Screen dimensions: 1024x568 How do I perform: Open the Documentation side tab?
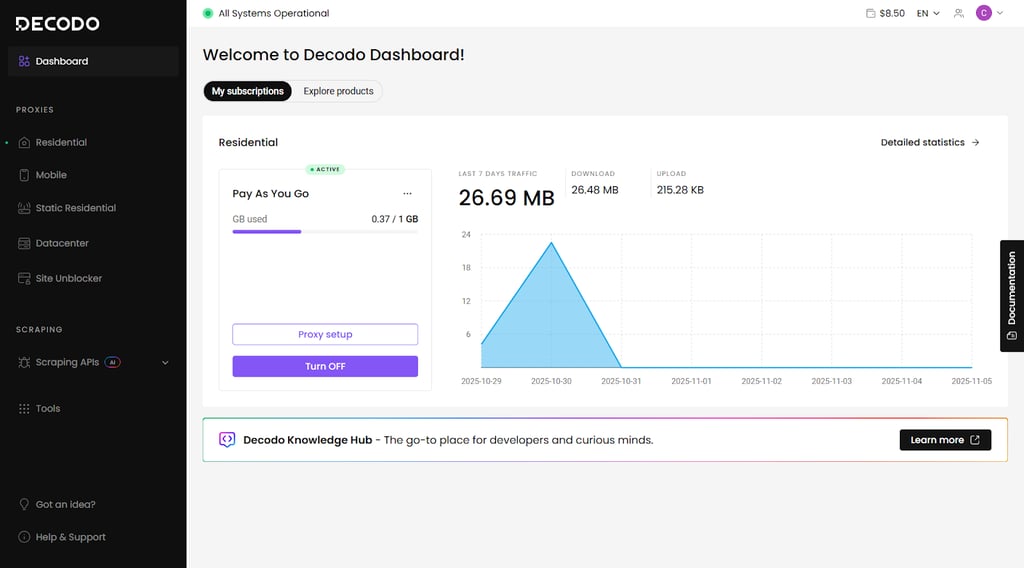point(1012,296)
